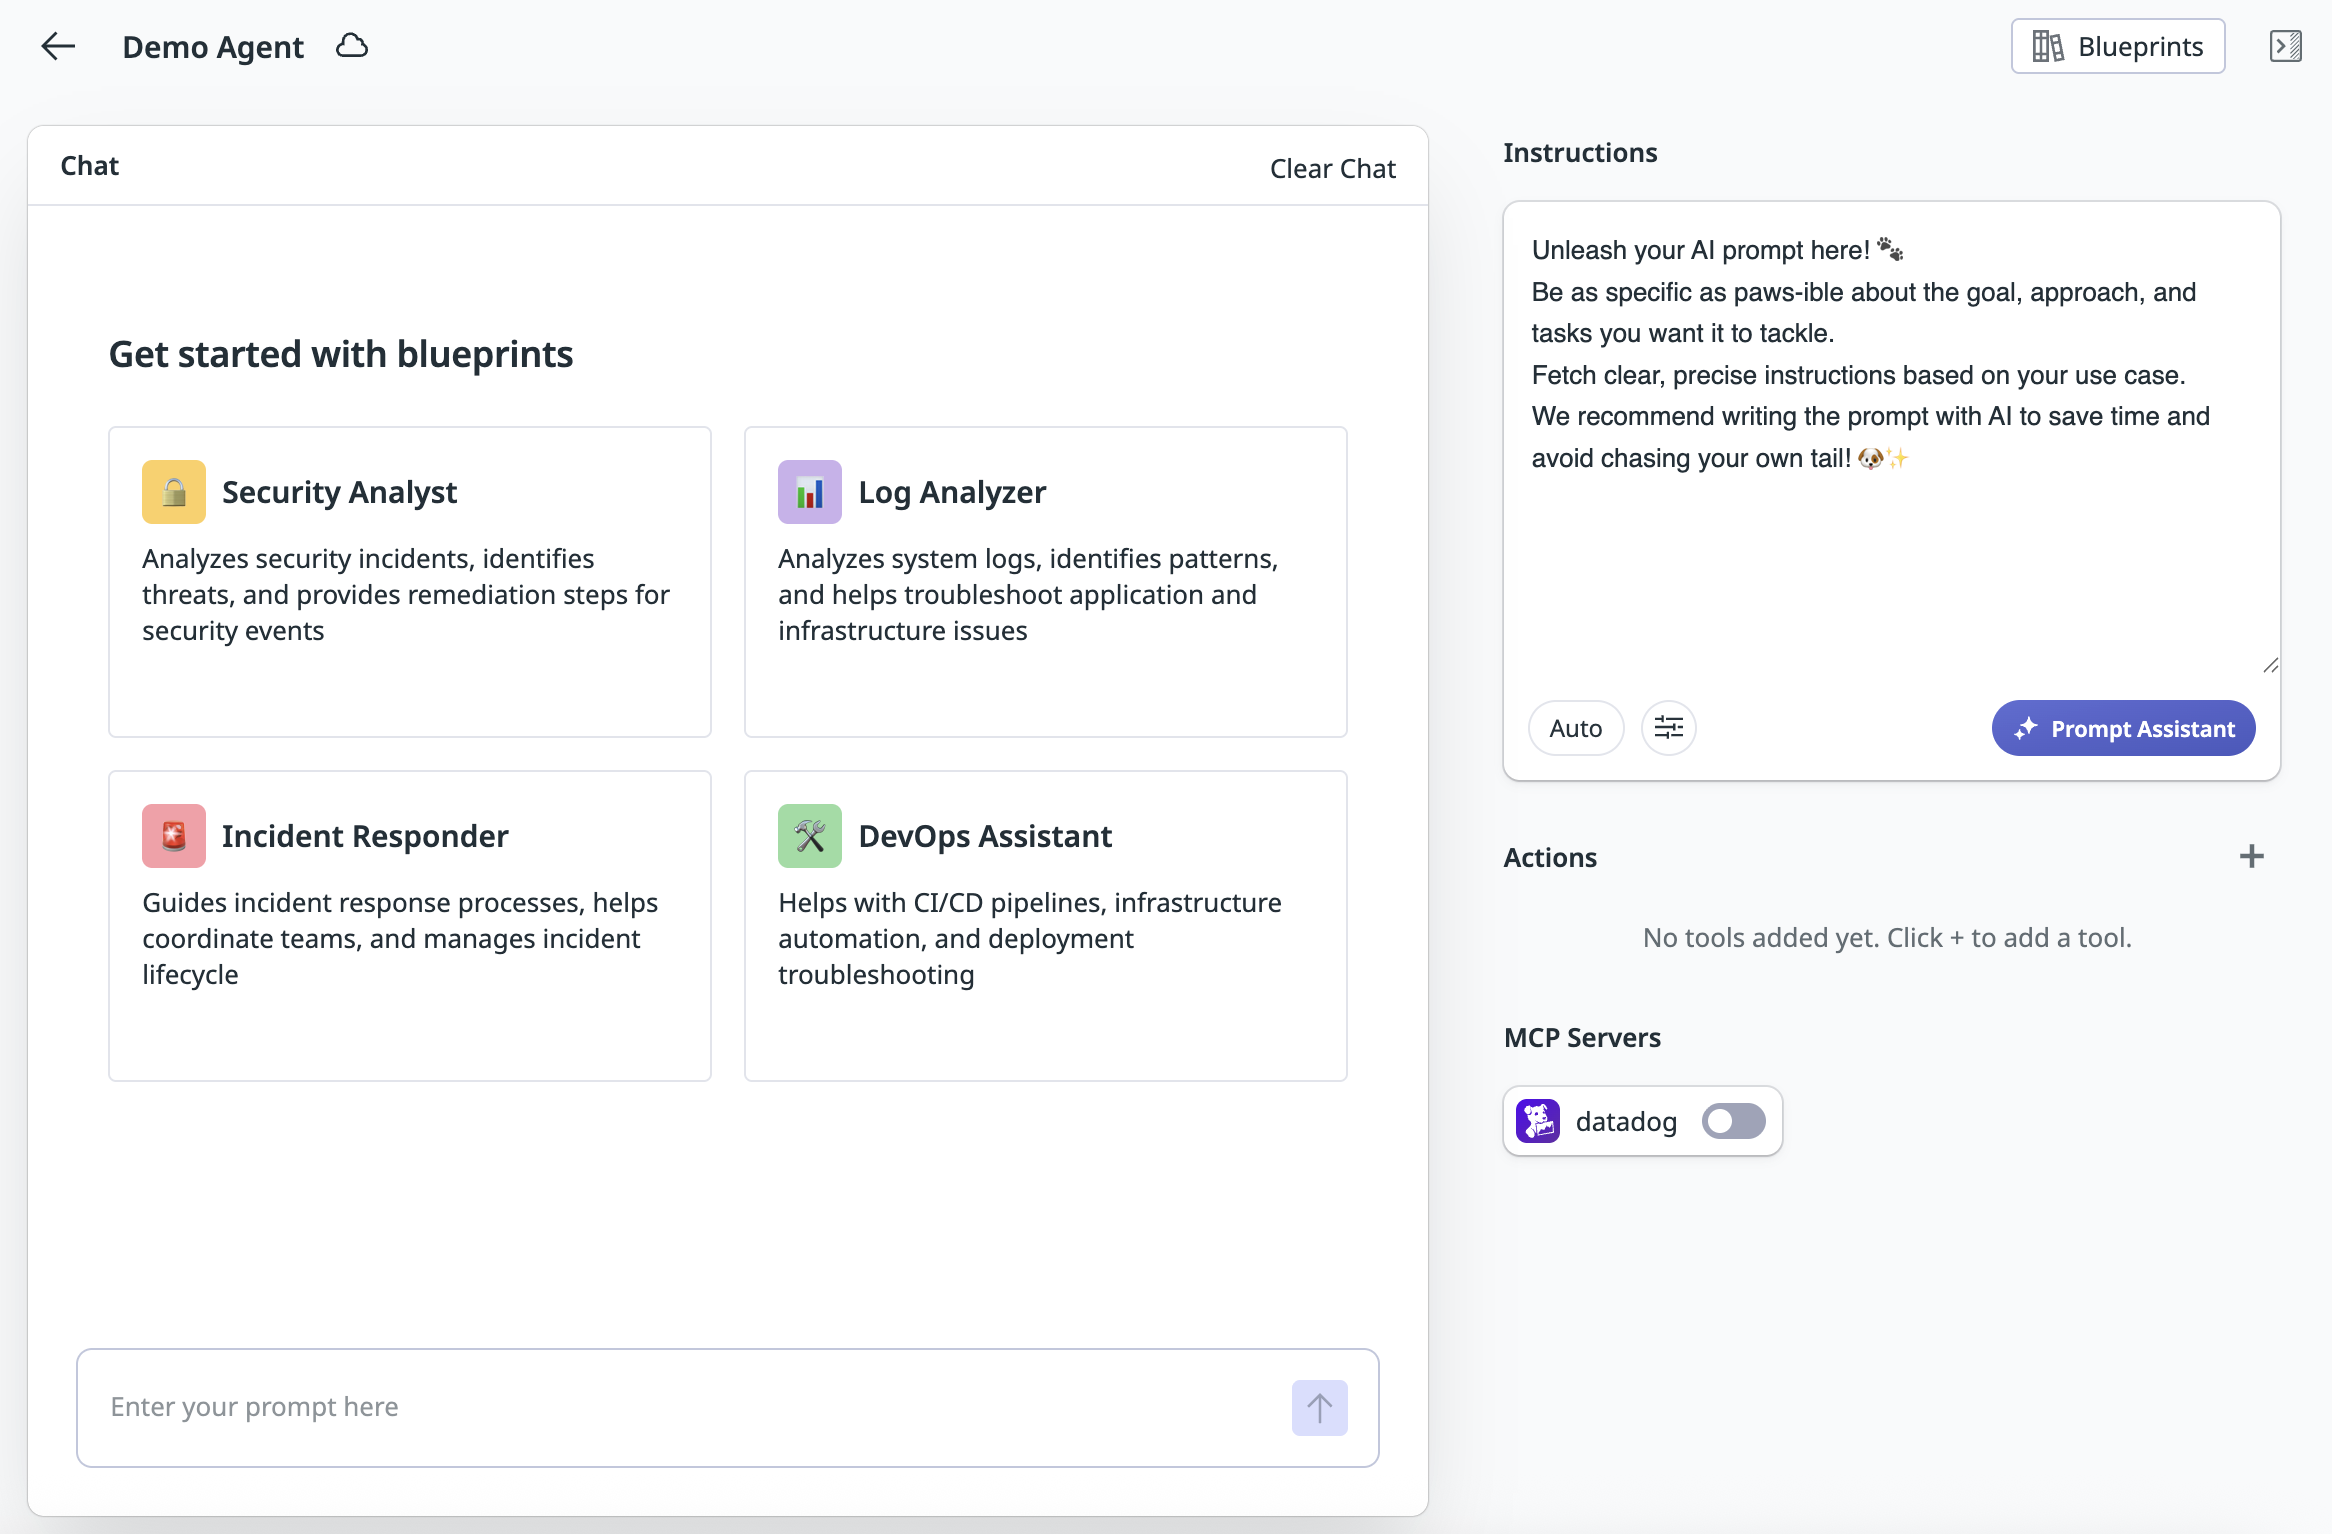Image resolution: width=2332 pixels, height=1534 pixels.
Task: Enable the datadog MCP server toggle
Action: tap(1733, 1121)
